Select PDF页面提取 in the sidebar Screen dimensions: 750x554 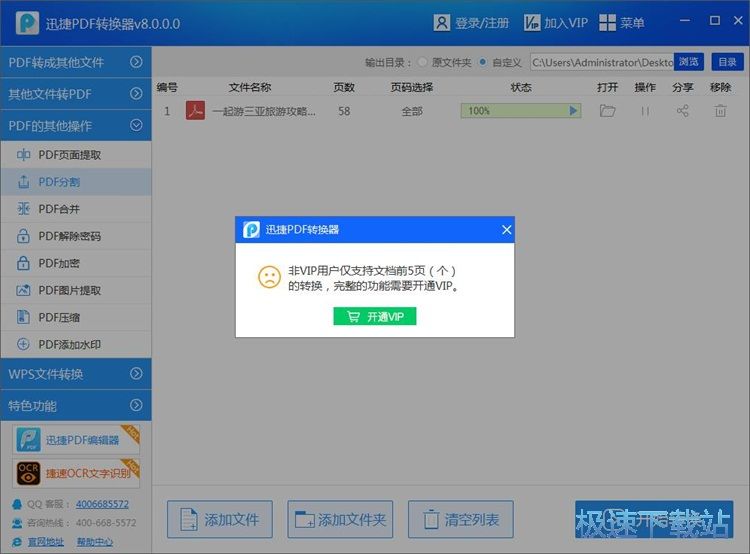(x=76, y=155)
